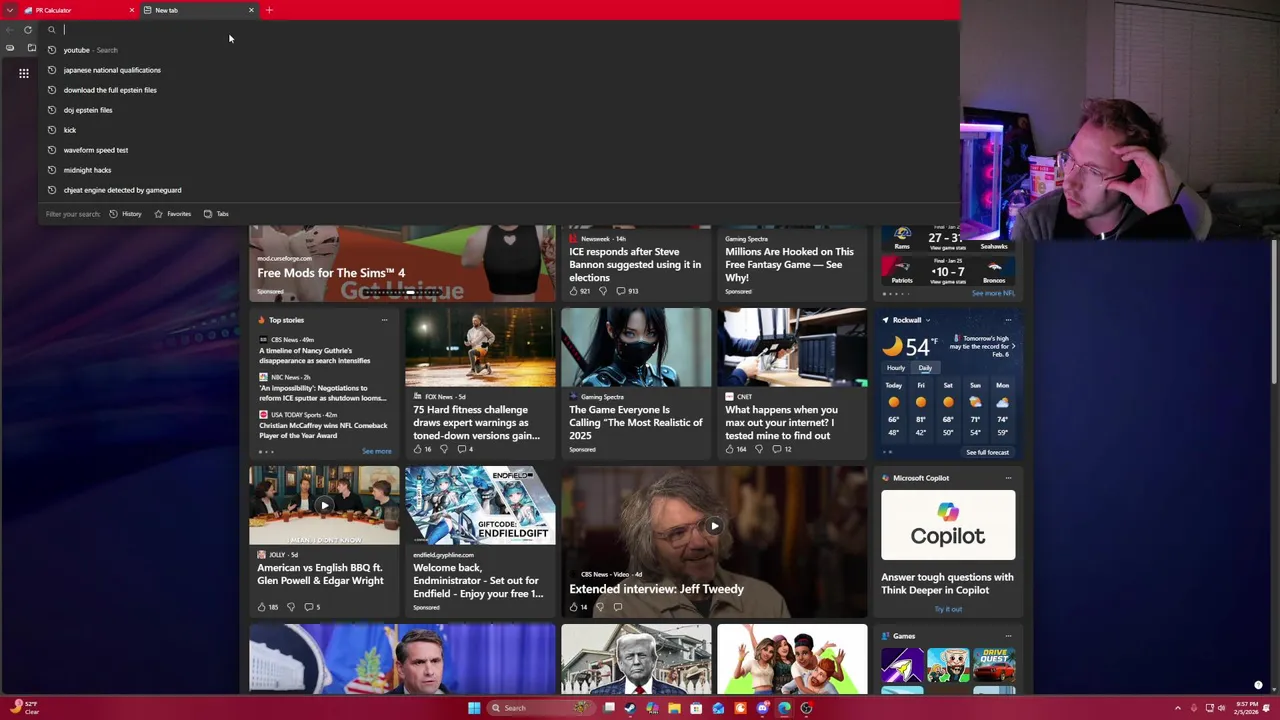The height and width of the screenshot is (720, 1280).
Task: Open CNET 'max out your internet' article
Action: tap(782, 422)
